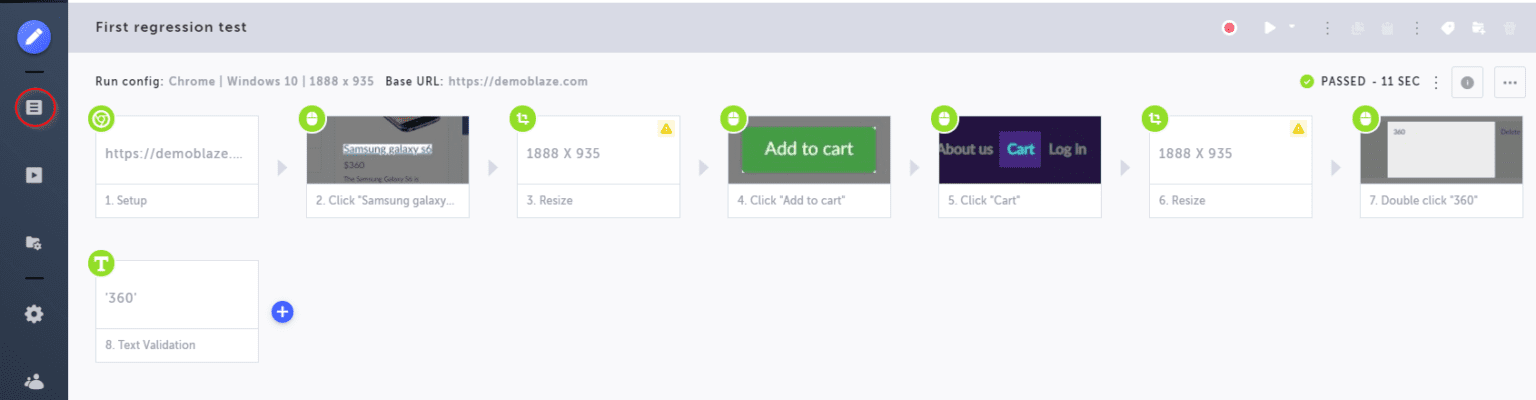Select step 5 Click "Cart" thumbnail
The width and height of the screenshot is (1536, 400).
[1020, 150]
